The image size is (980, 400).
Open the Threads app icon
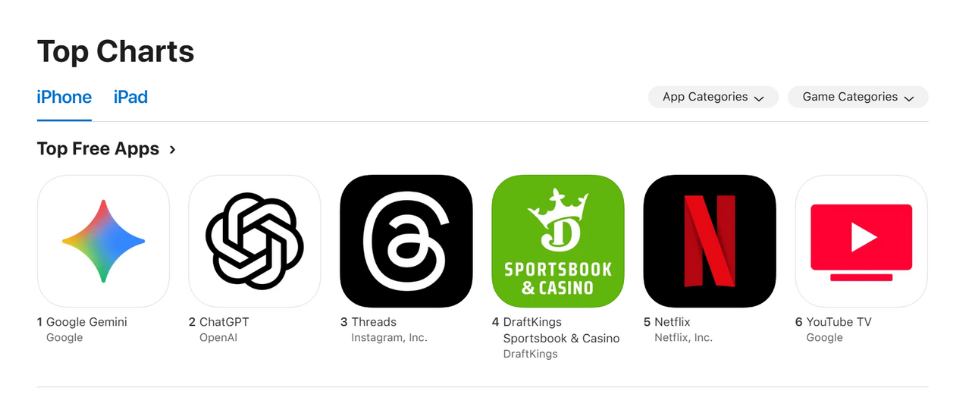(406, 241)
